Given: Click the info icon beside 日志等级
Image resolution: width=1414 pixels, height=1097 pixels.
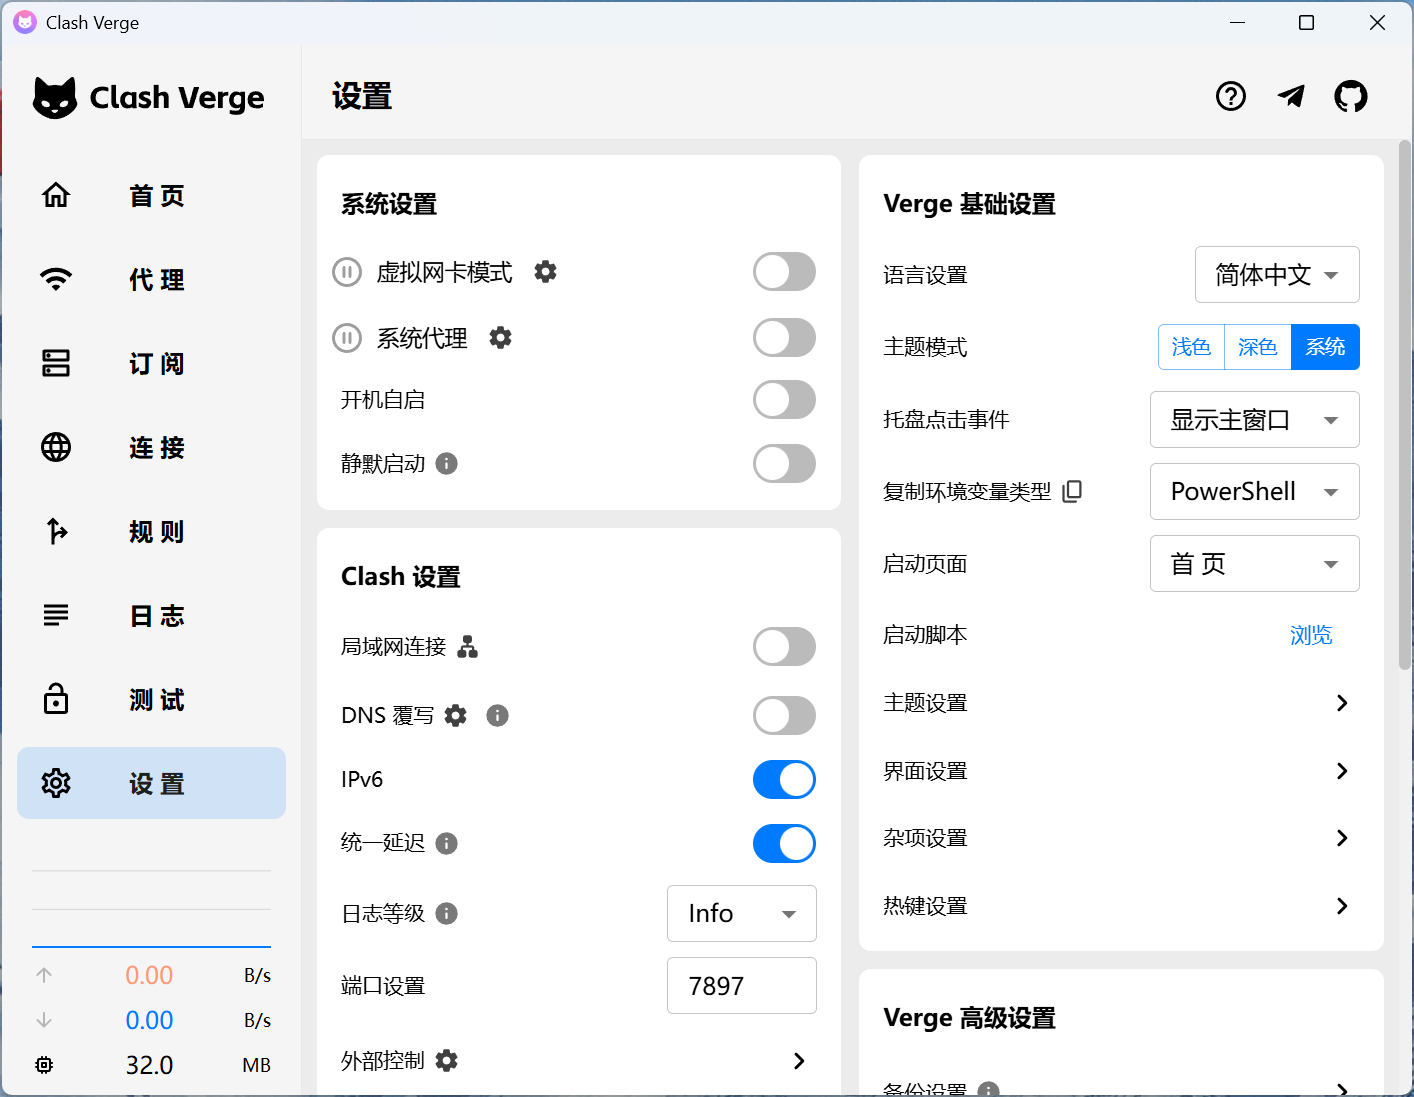Looking at the screenshot, I should (x=447, y=913).
